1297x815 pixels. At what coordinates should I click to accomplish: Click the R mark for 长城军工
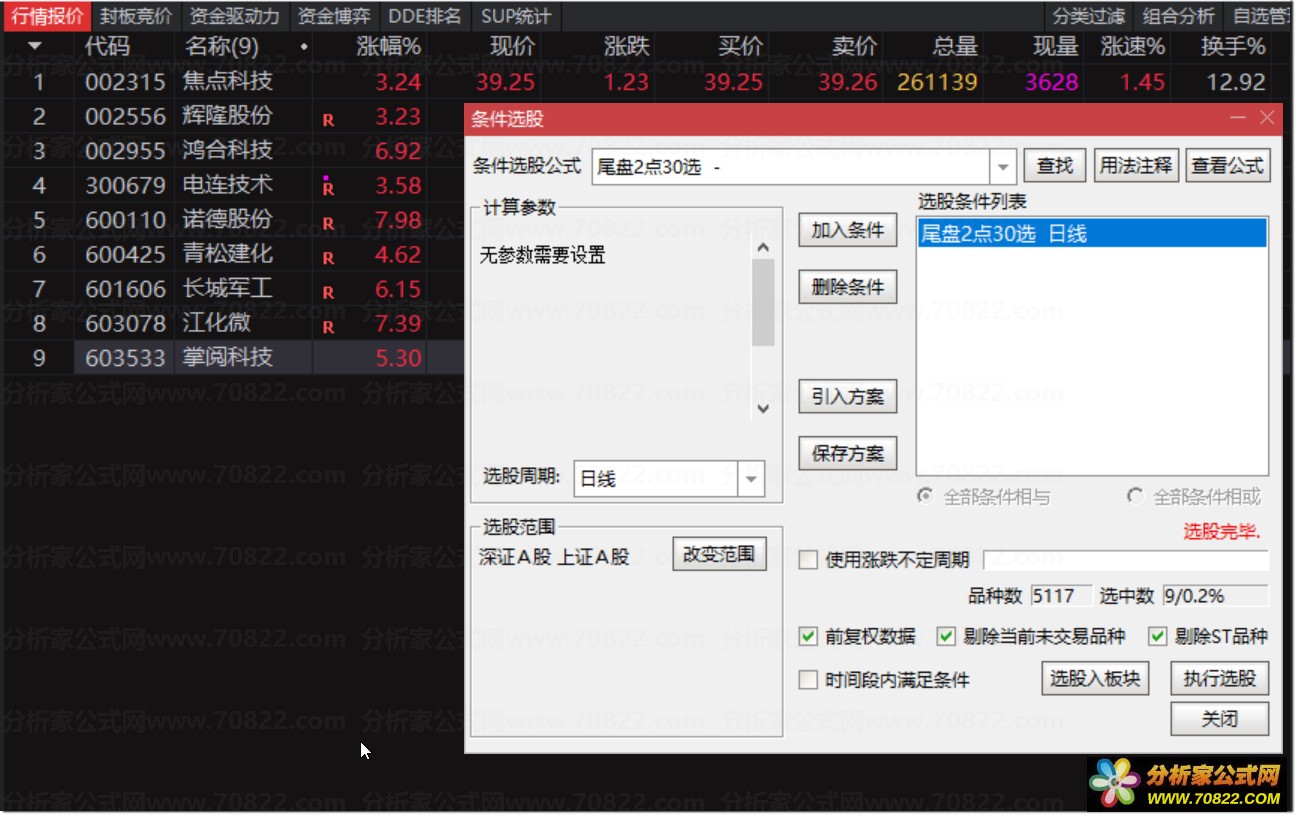[x=328, y=293]
